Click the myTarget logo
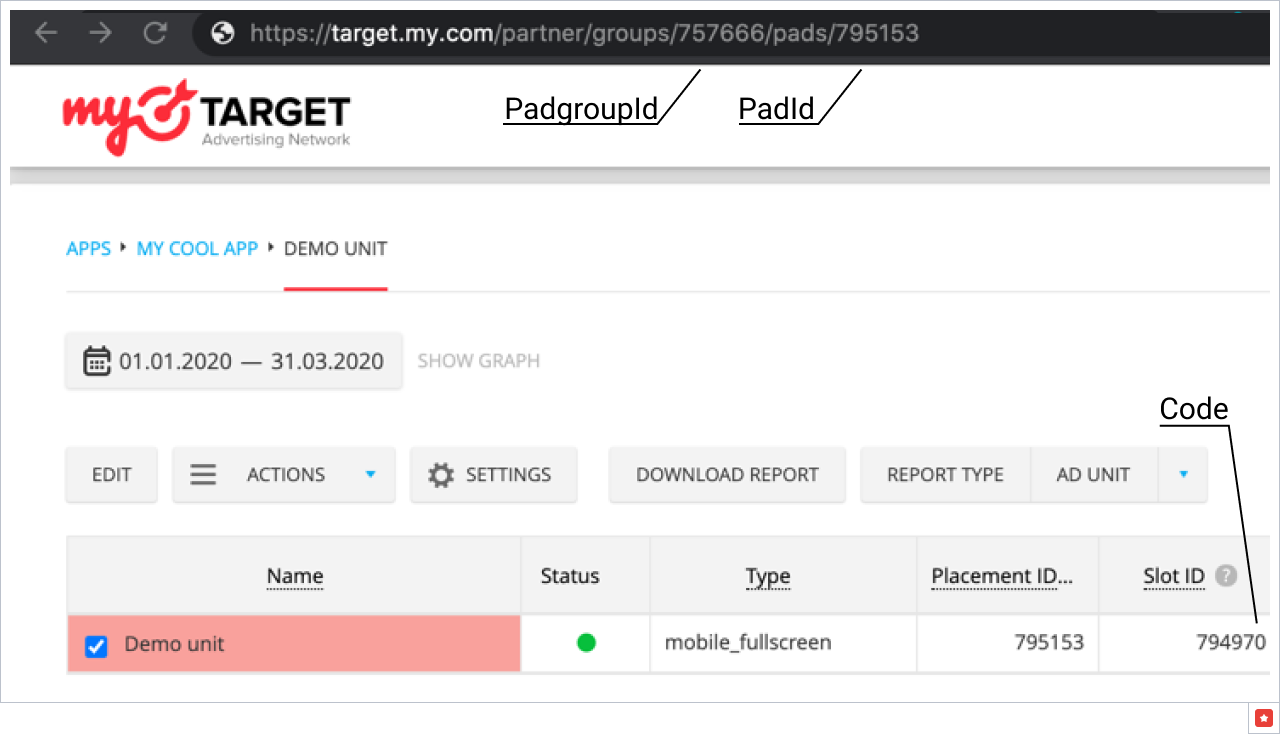The image size is (1280, 734). 206,117
